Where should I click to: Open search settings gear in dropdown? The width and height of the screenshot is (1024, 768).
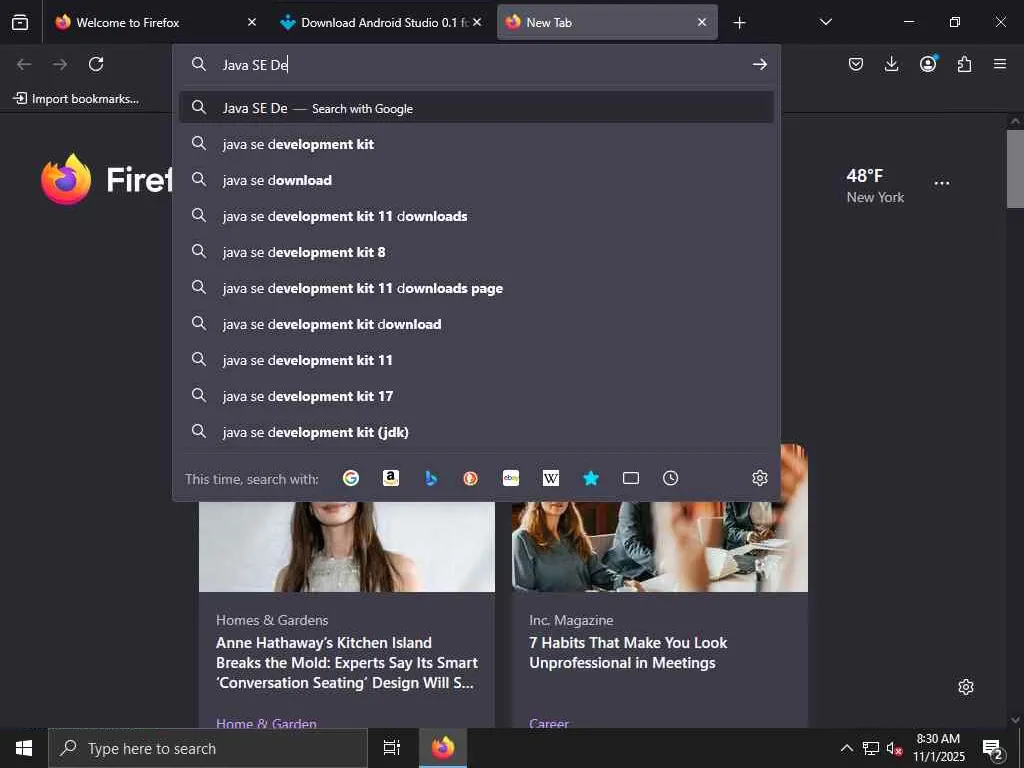[759, 478]
